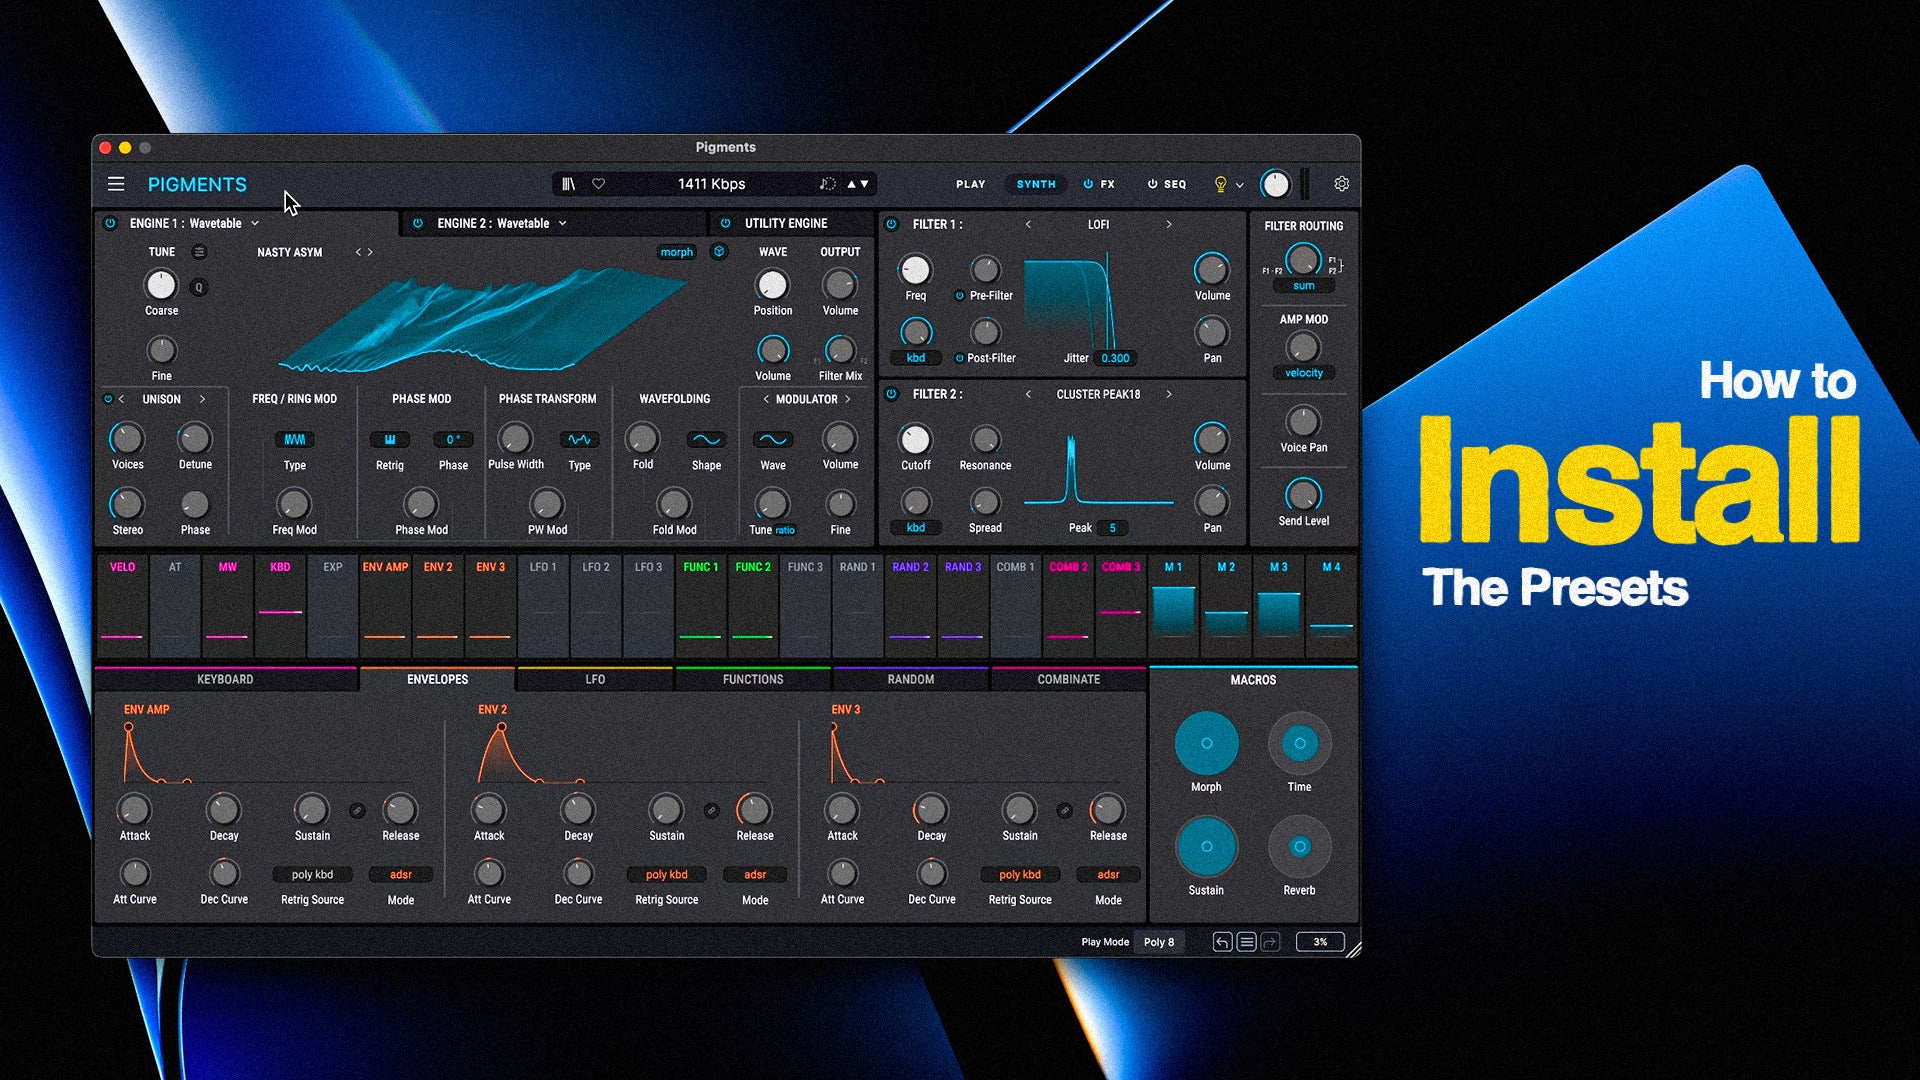Click the Q quantize button under TUNE
Screen dimensions: 1920x1080
[199, 288]
